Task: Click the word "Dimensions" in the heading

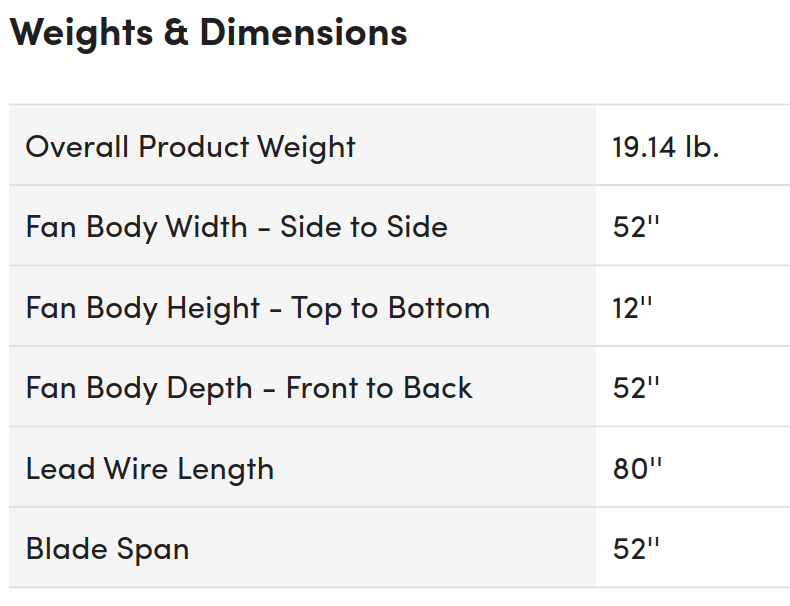Action: [304, 32]
